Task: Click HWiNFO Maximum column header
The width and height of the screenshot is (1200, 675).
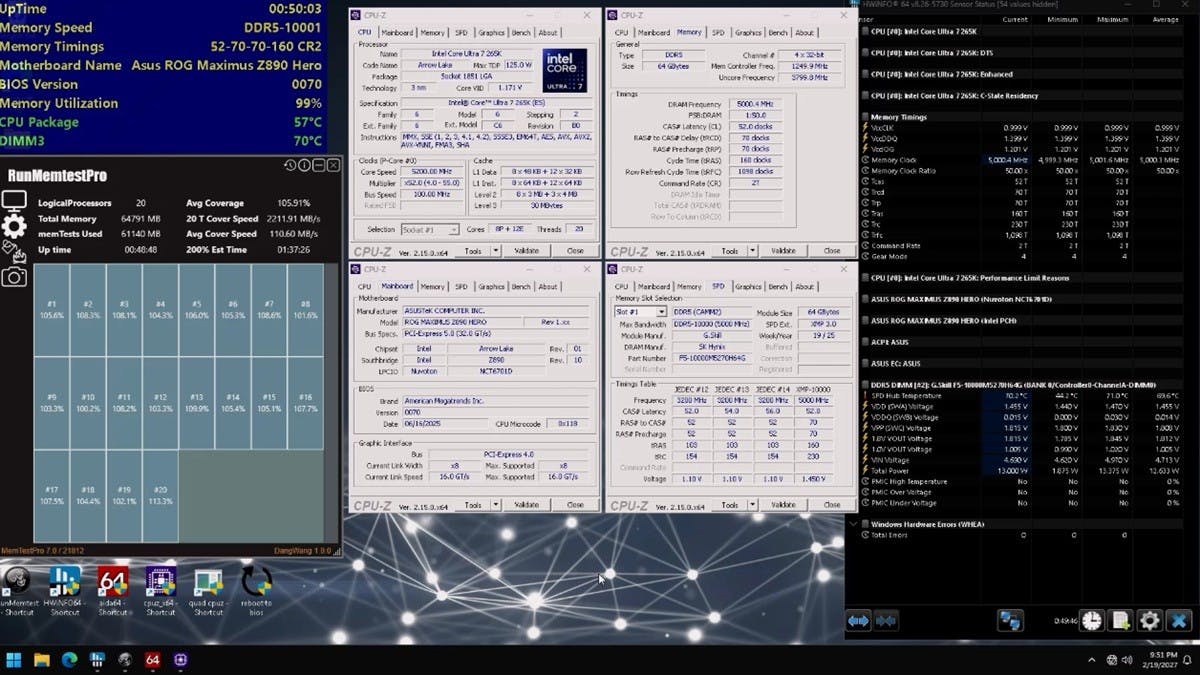Action: tap(1113, 19)
